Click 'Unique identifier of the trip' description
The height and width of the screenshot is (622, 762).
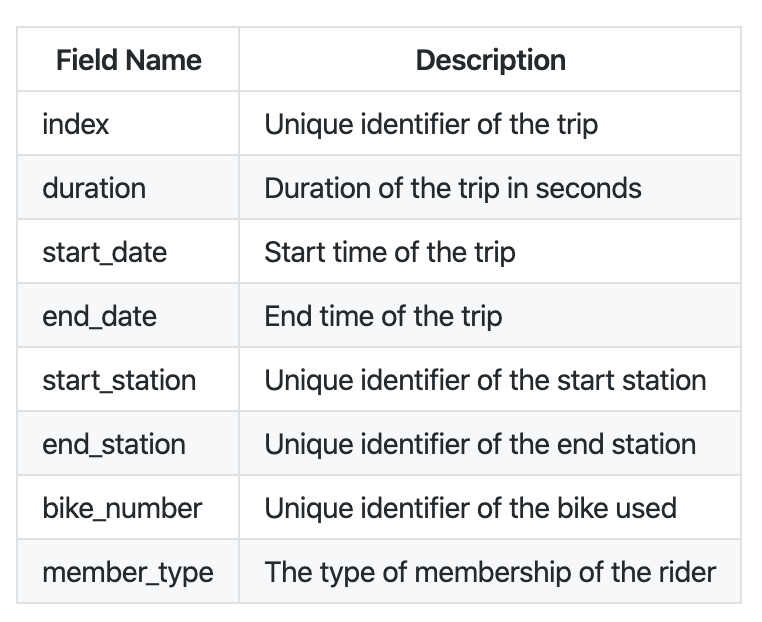coord(431,124)
